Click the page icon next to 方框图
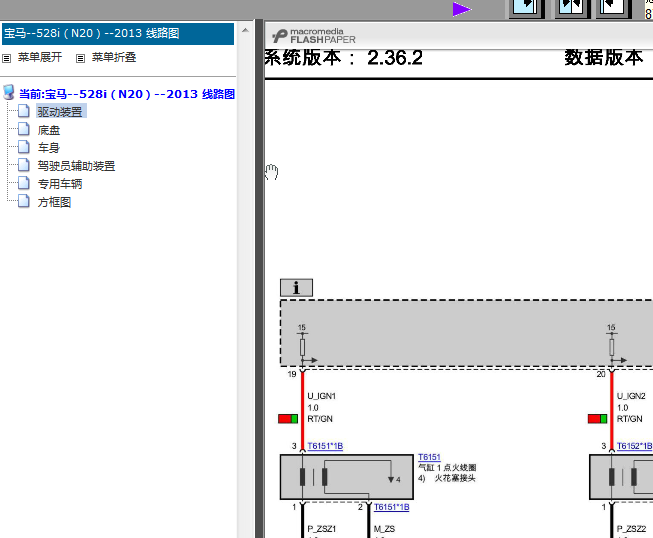Screen dimensions: 653x538 24,201
